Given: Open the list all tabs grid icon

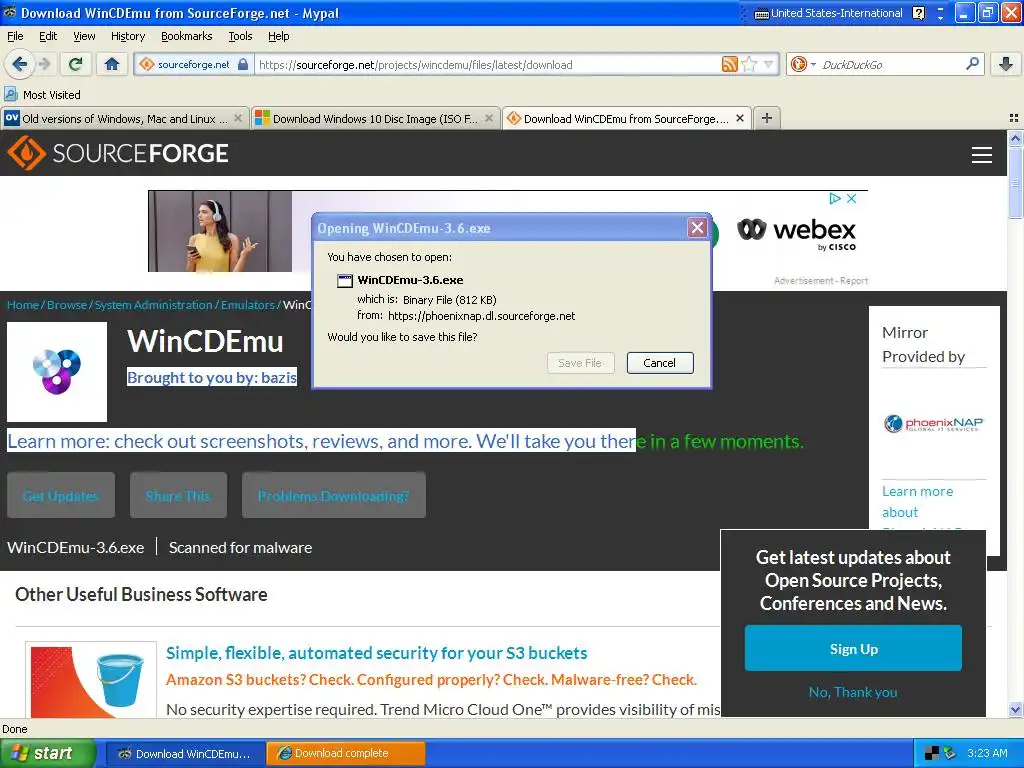Looking at the screenshot, I should tap(1014, 118).
